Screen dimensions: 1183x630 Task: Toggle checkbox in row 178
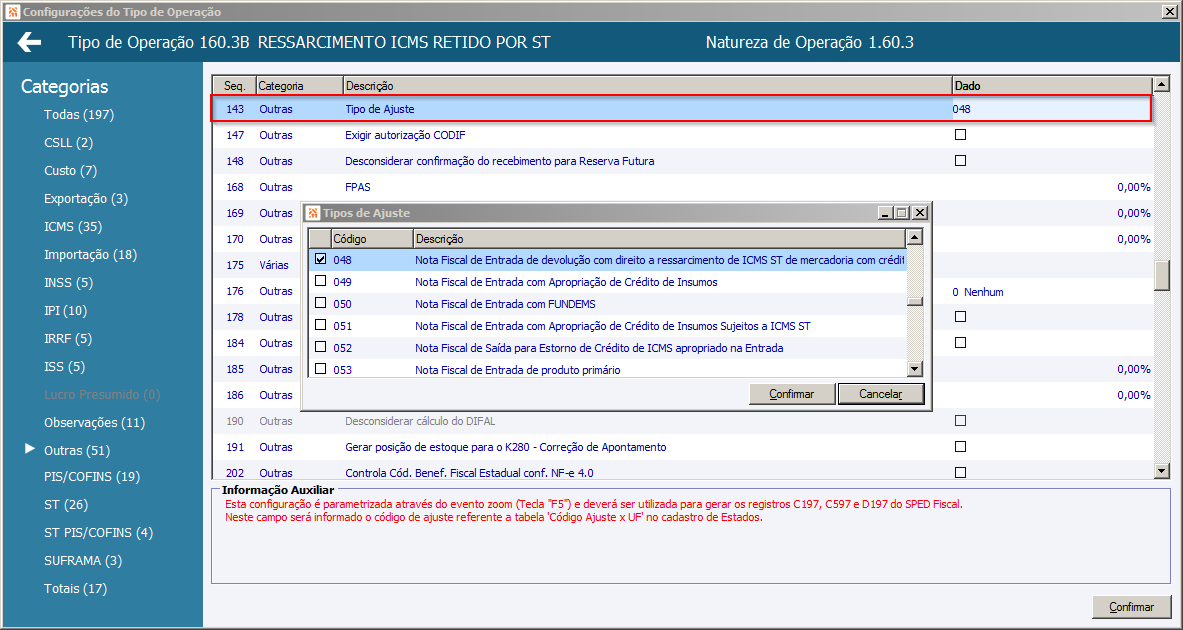pos(960,317)
